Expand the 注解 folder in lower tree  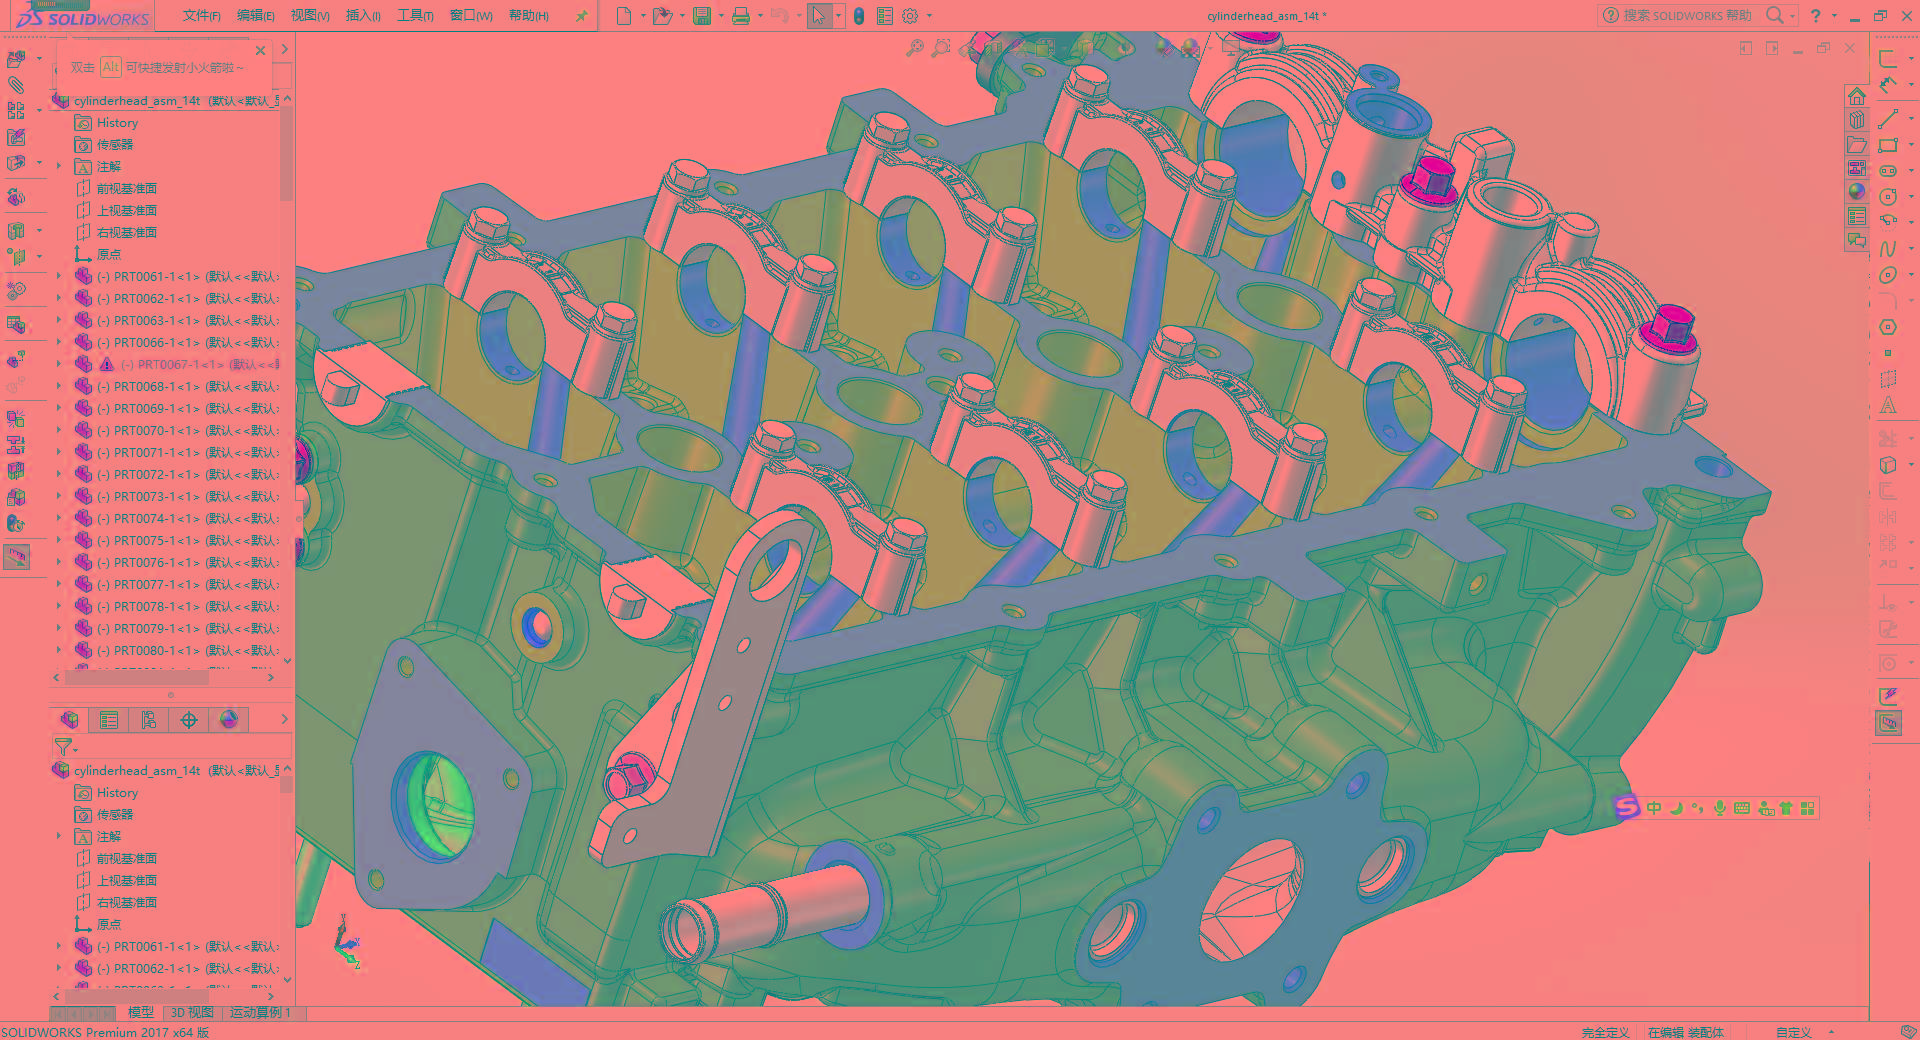point(58,836)
